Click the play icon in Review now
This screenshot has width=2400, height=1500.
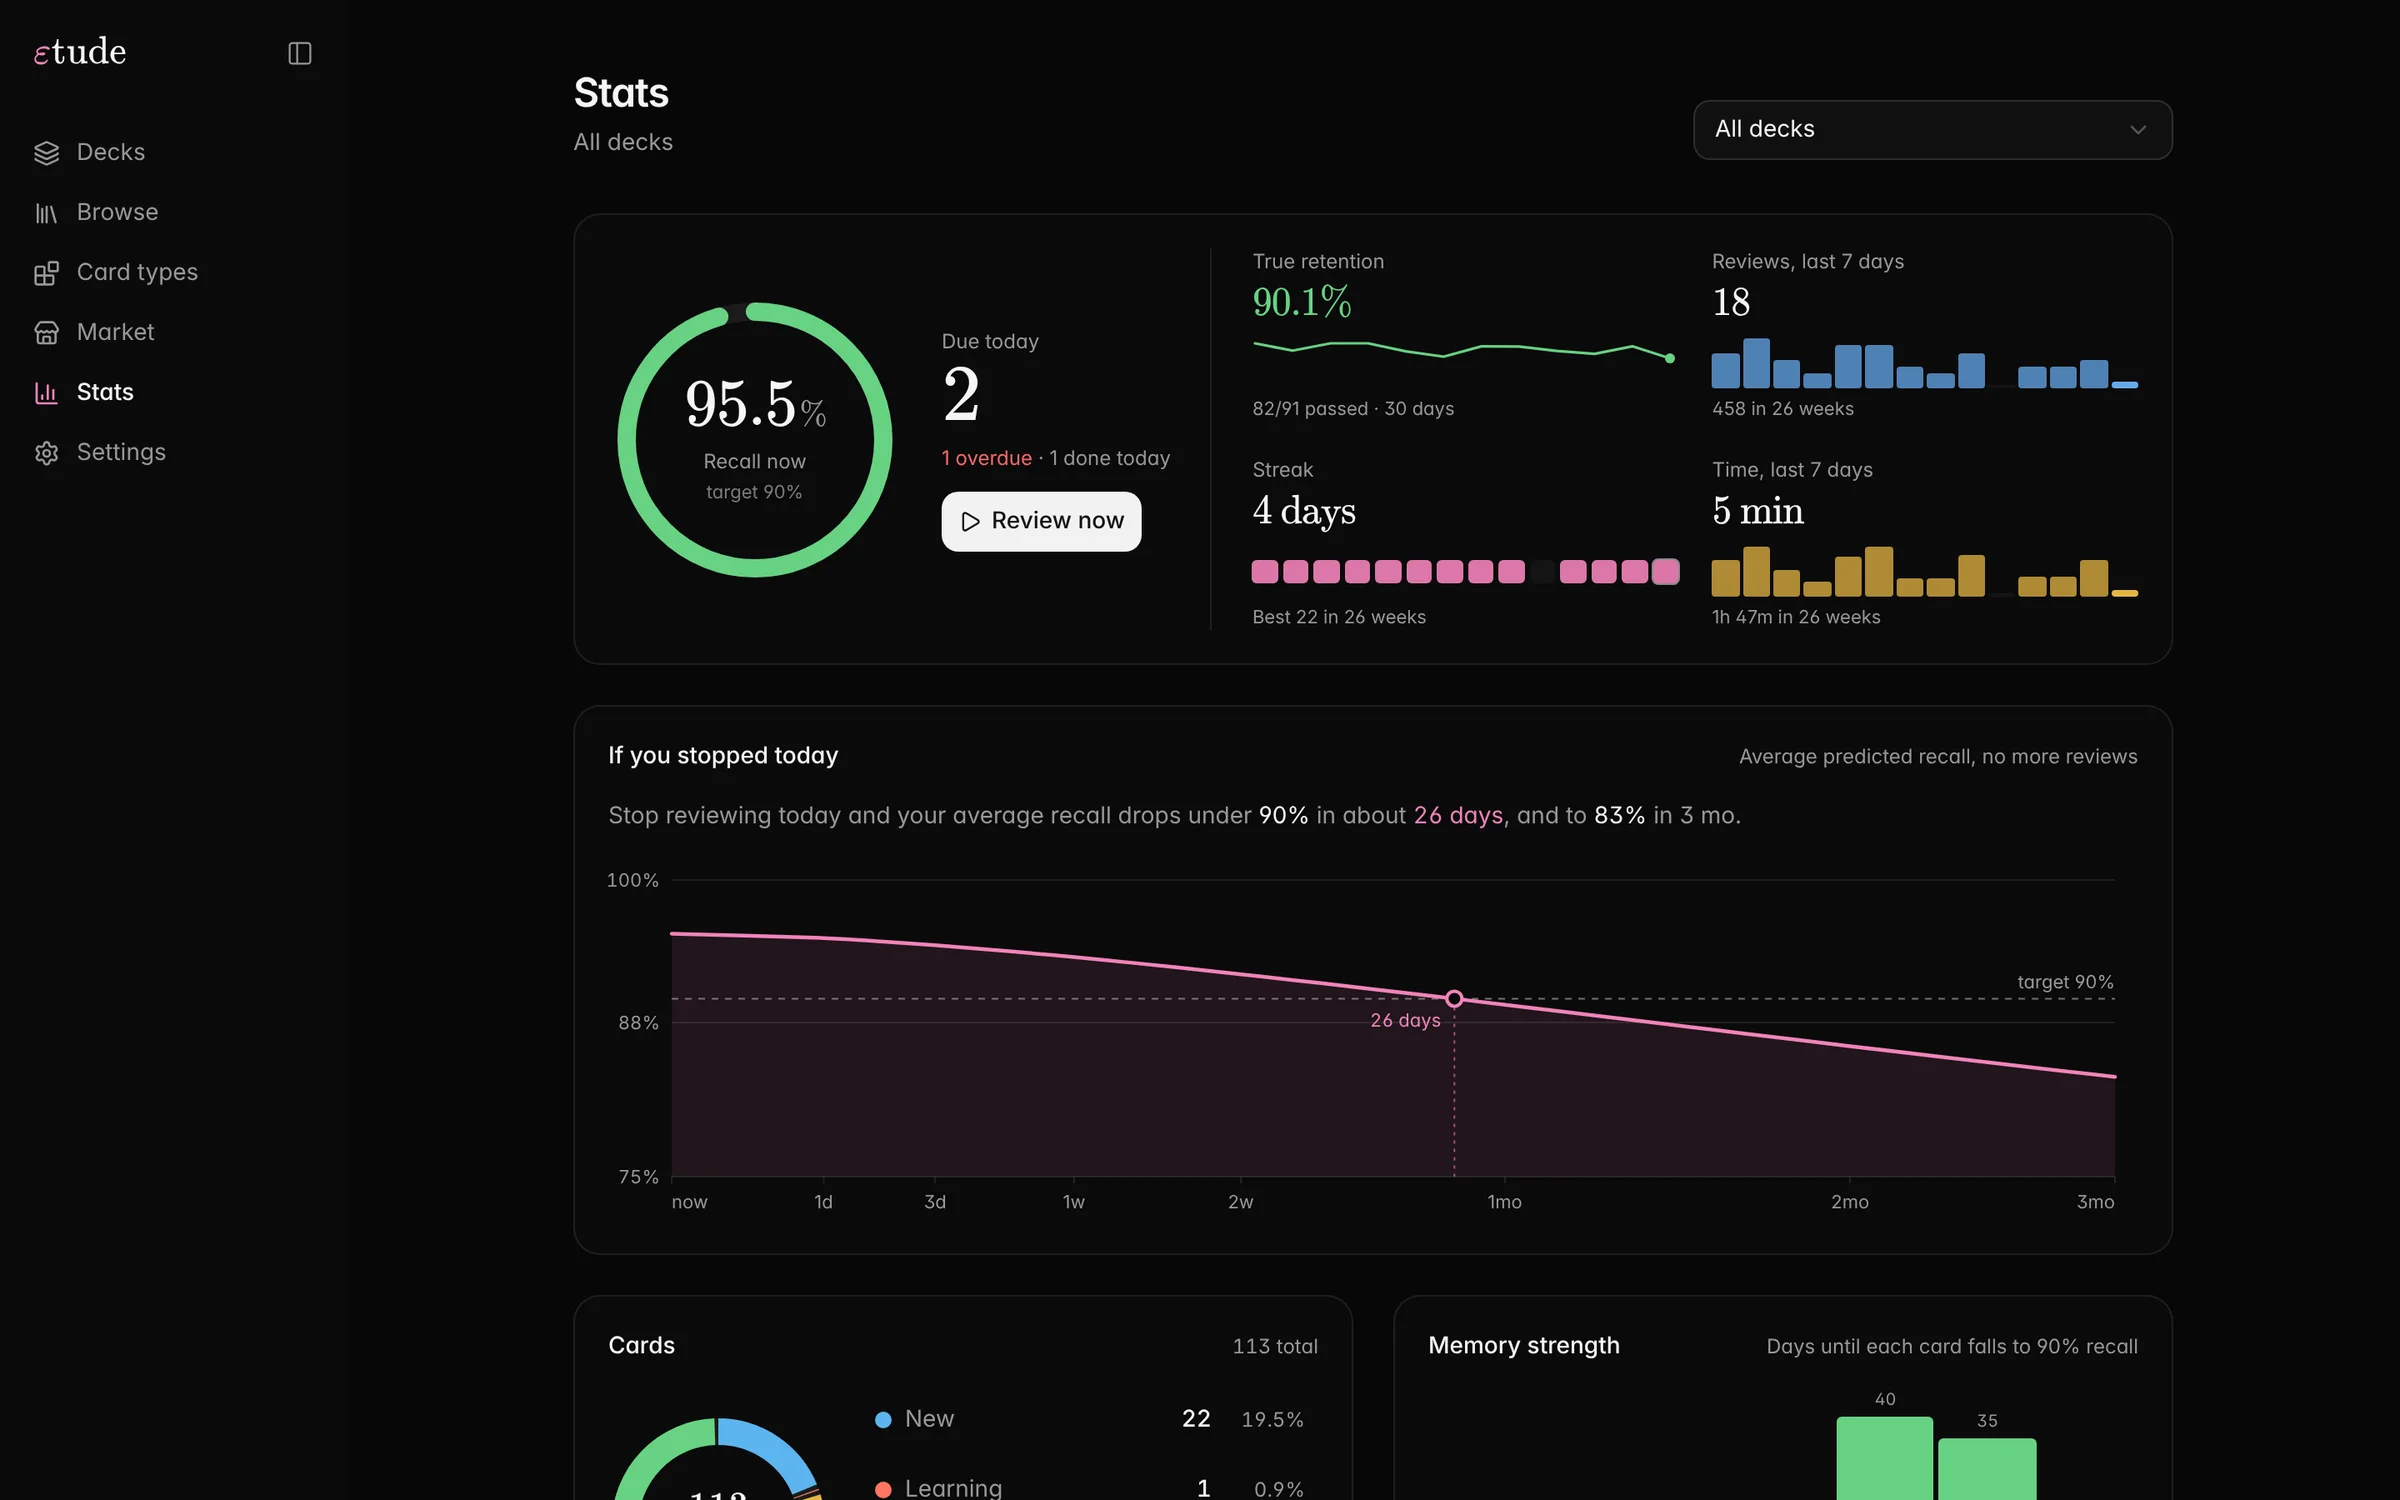point(970,521)
